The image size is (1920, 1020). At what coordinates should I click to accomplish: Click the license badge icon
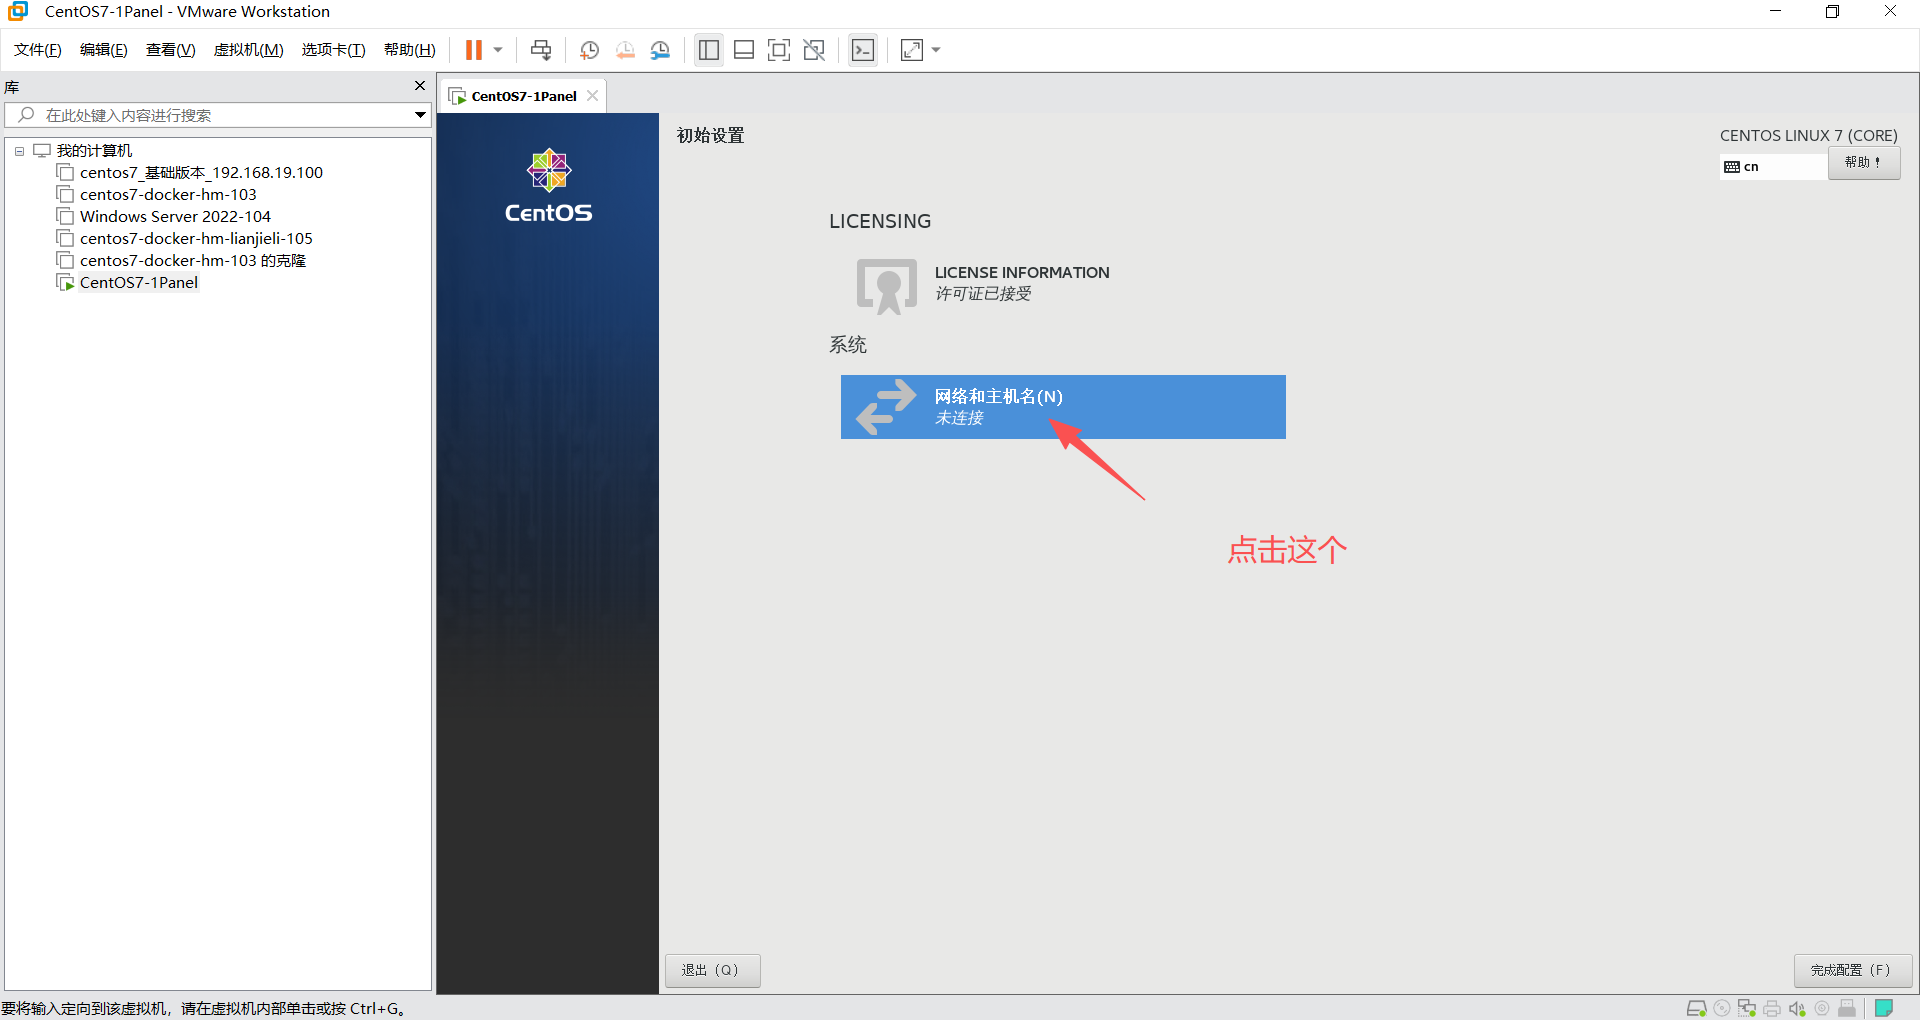click(887, 287)
